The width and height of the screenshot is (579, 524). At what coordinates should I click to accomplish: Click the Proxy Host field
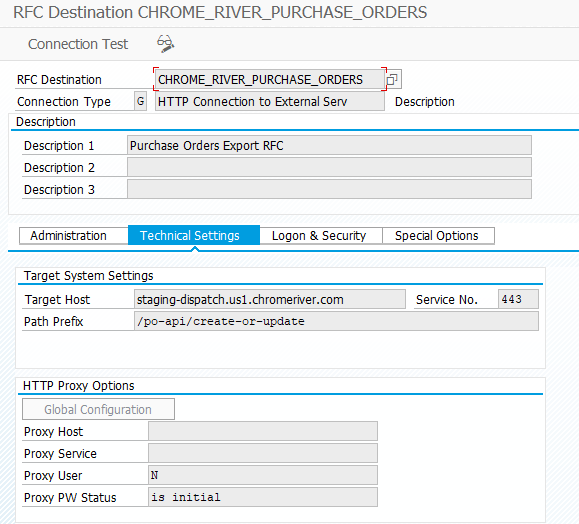pyautogui.click(x=263, y=431)
